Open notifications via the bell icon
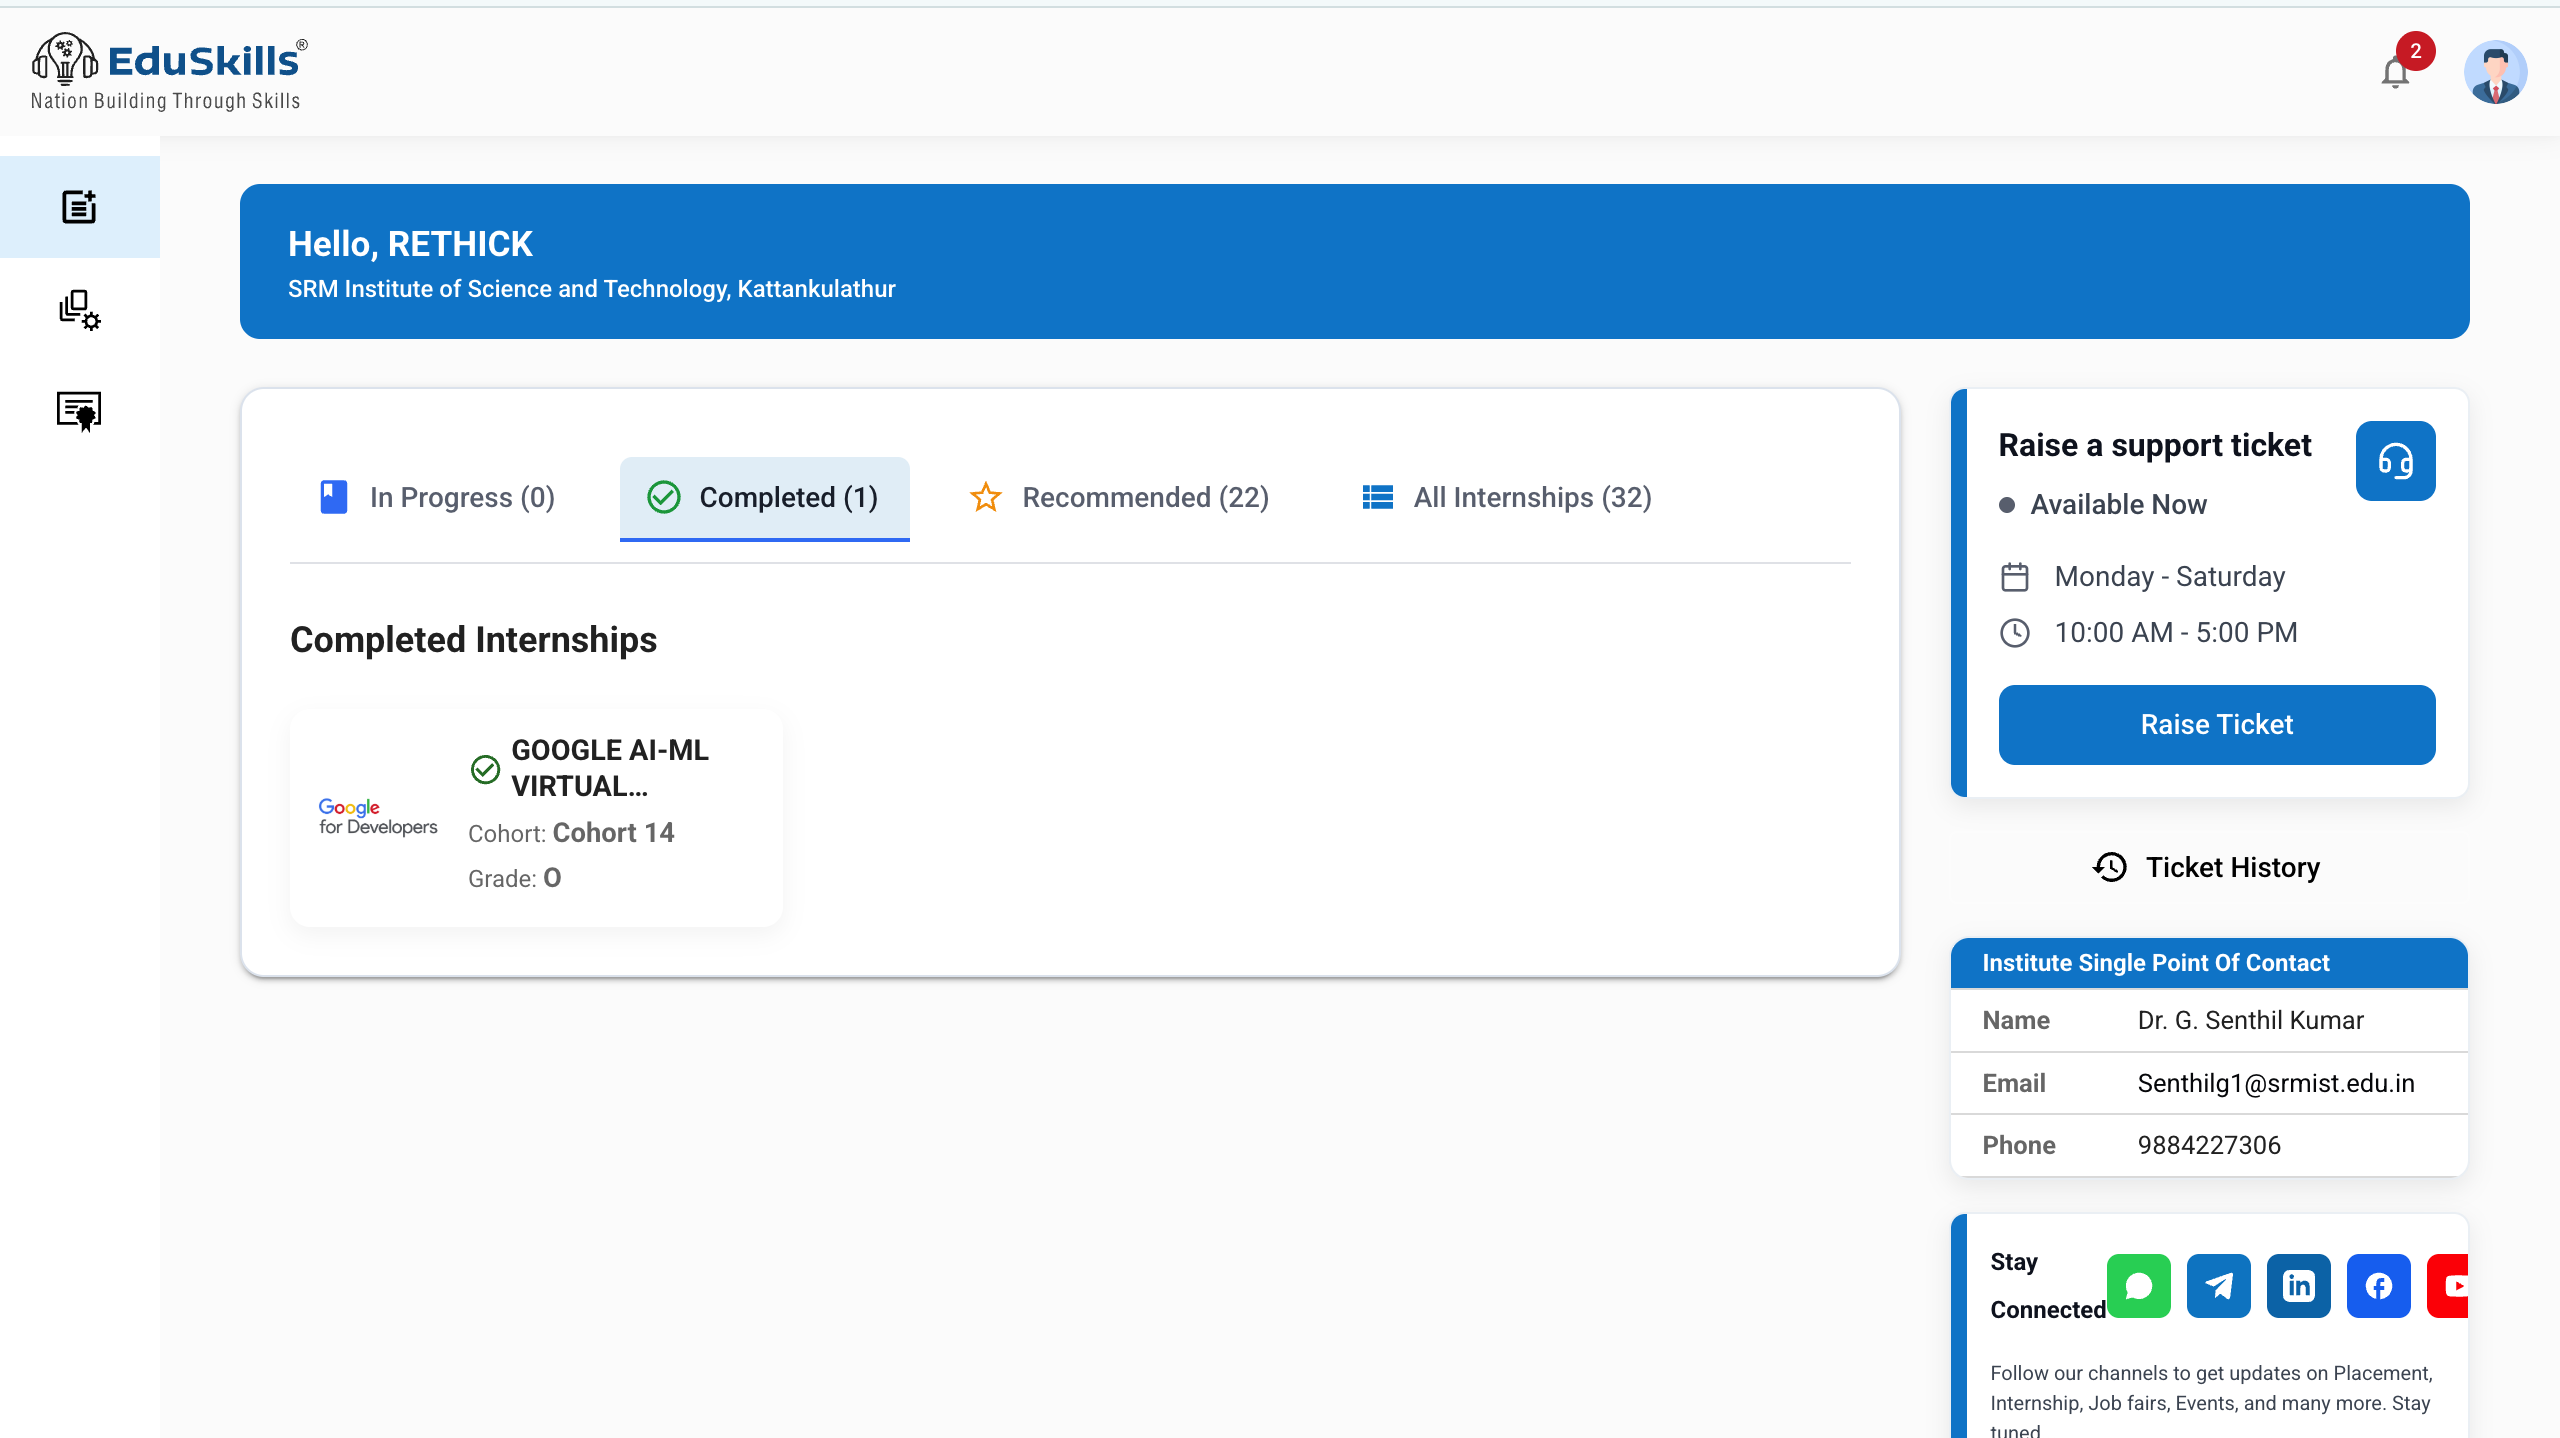 tap(2394, 72)
